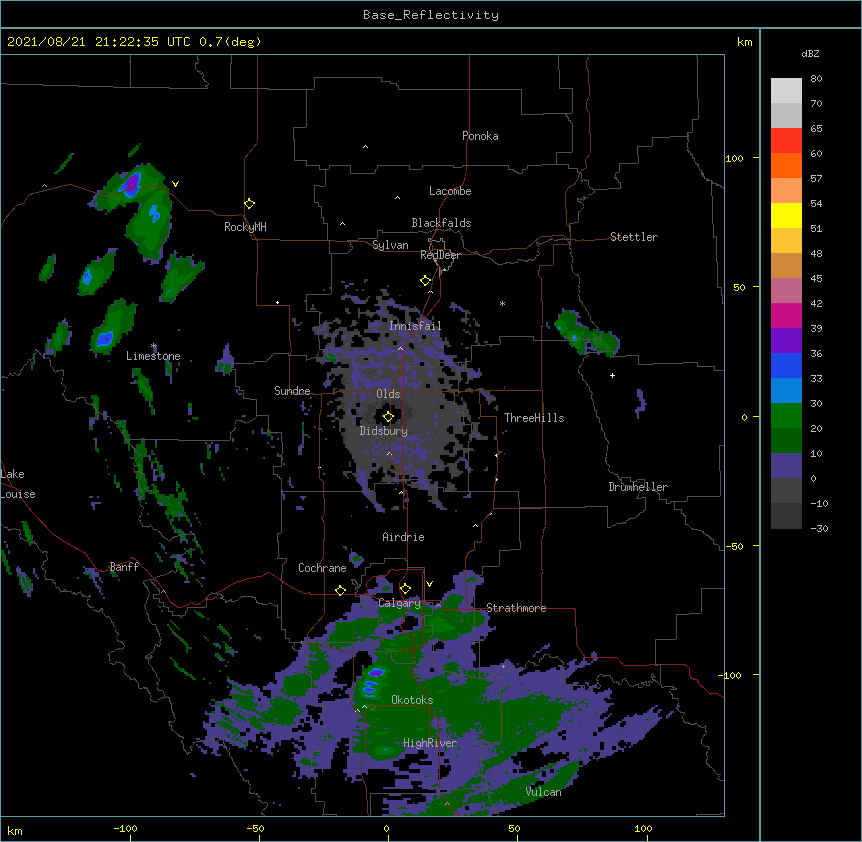The height and width of the screenshot is (842, 862).
Task: Click the 45 value on the dBZ legend
Action: click(816, 278)
